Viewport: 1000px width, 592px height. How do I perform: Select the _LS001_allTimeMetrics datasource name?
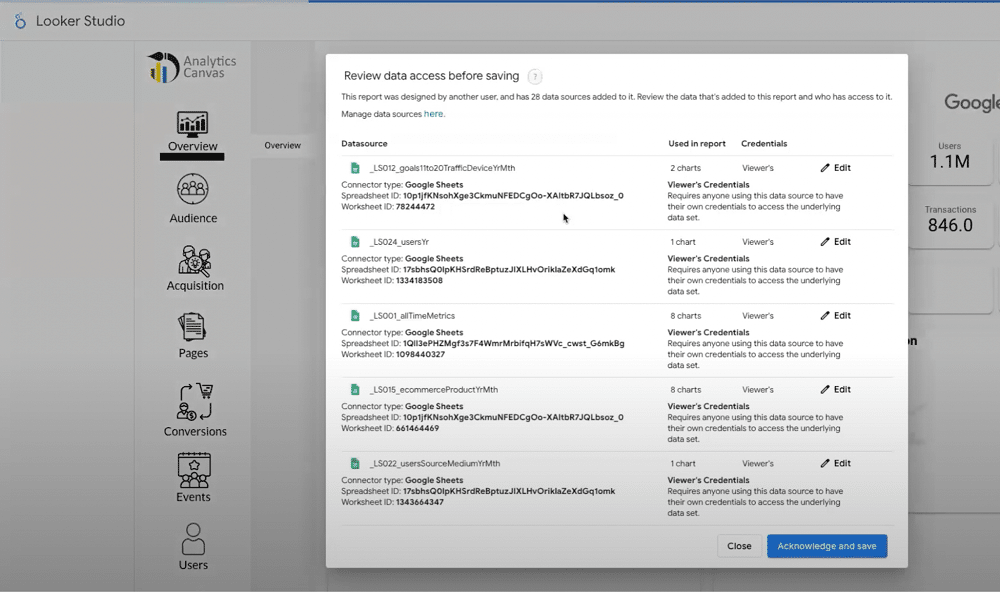tap(412, 316)
